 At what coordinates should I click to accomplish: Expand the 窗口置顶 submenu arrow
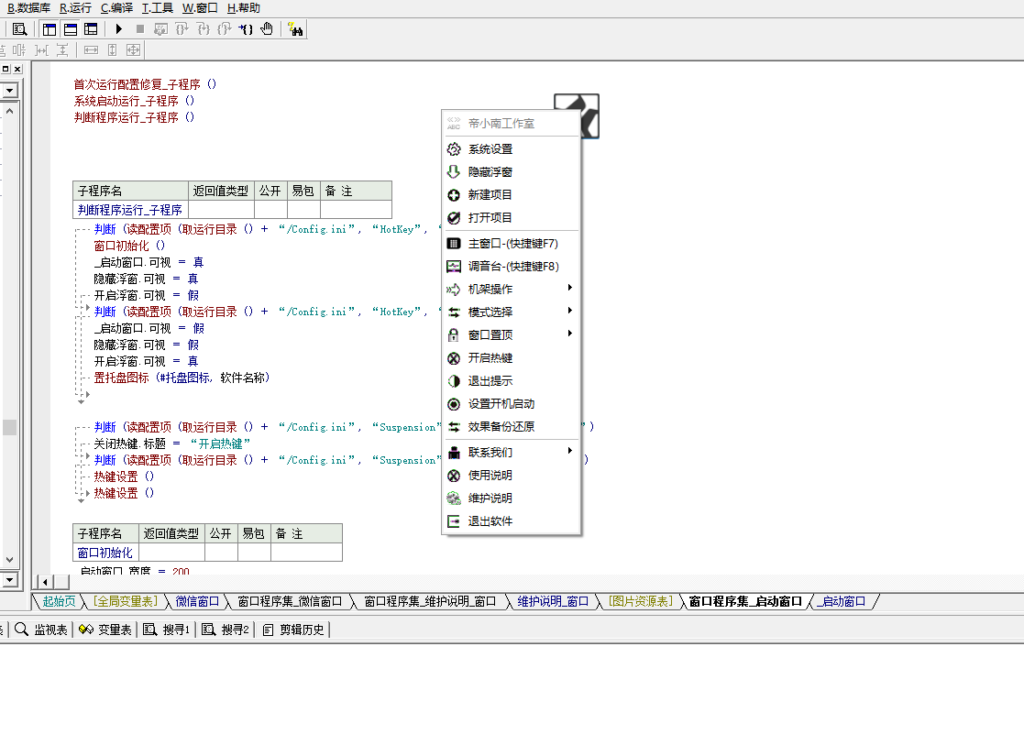(570, 334)
